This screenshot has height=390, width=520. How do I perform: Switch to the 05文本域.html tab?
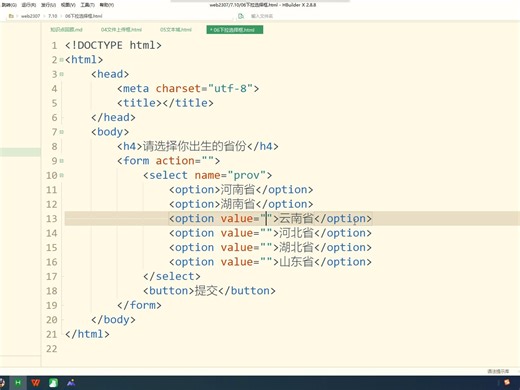[x=176, y=30]
